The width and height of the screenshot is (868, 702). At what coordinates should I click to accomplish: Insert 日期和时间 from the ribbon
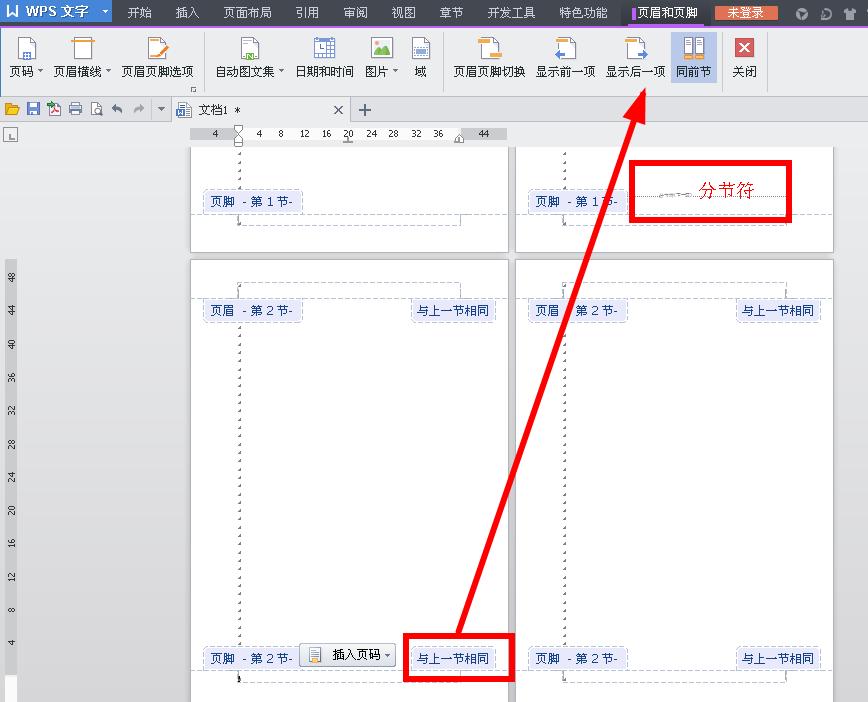click(x=324, y=57)
